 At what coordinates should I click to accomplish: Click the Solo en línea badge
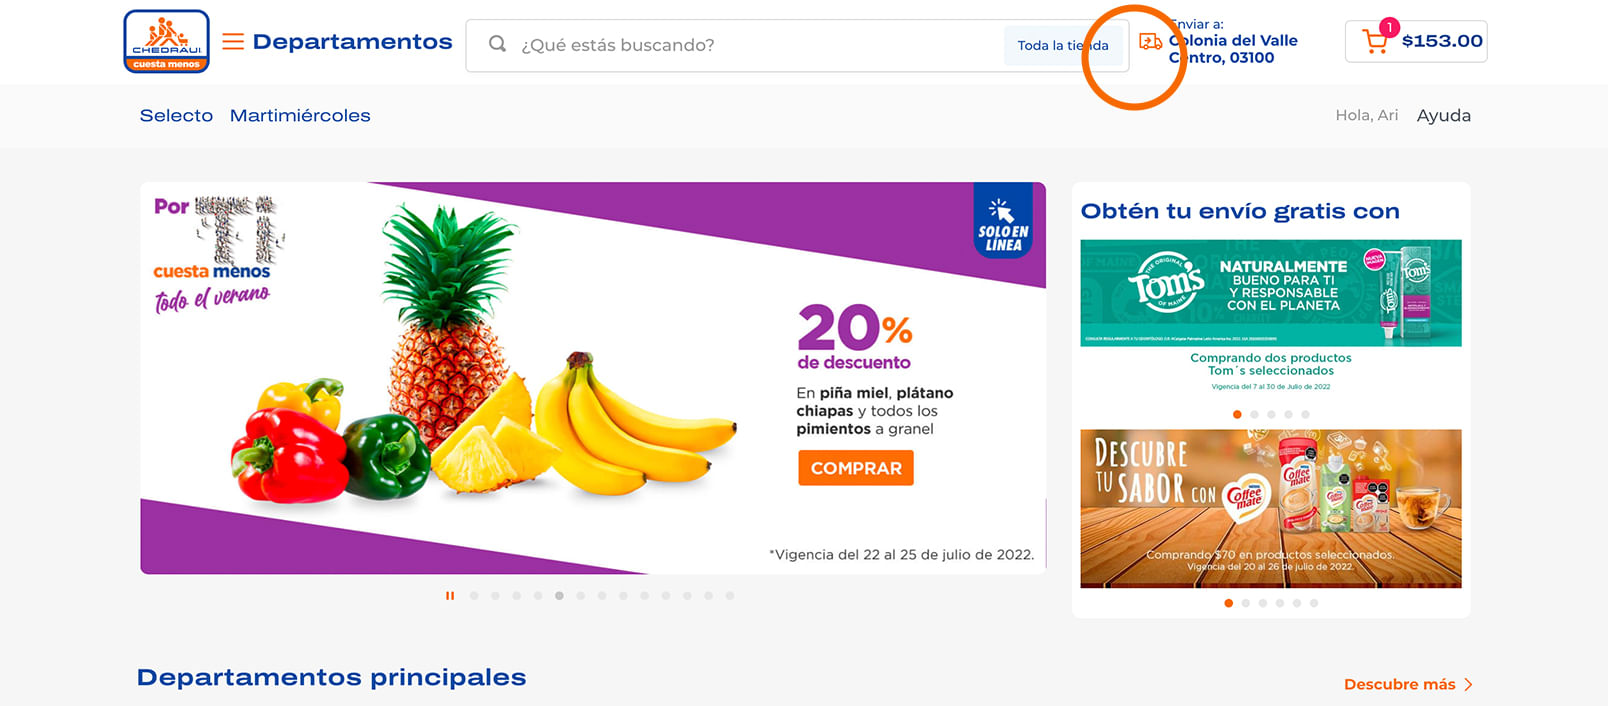pos(1003,221)
